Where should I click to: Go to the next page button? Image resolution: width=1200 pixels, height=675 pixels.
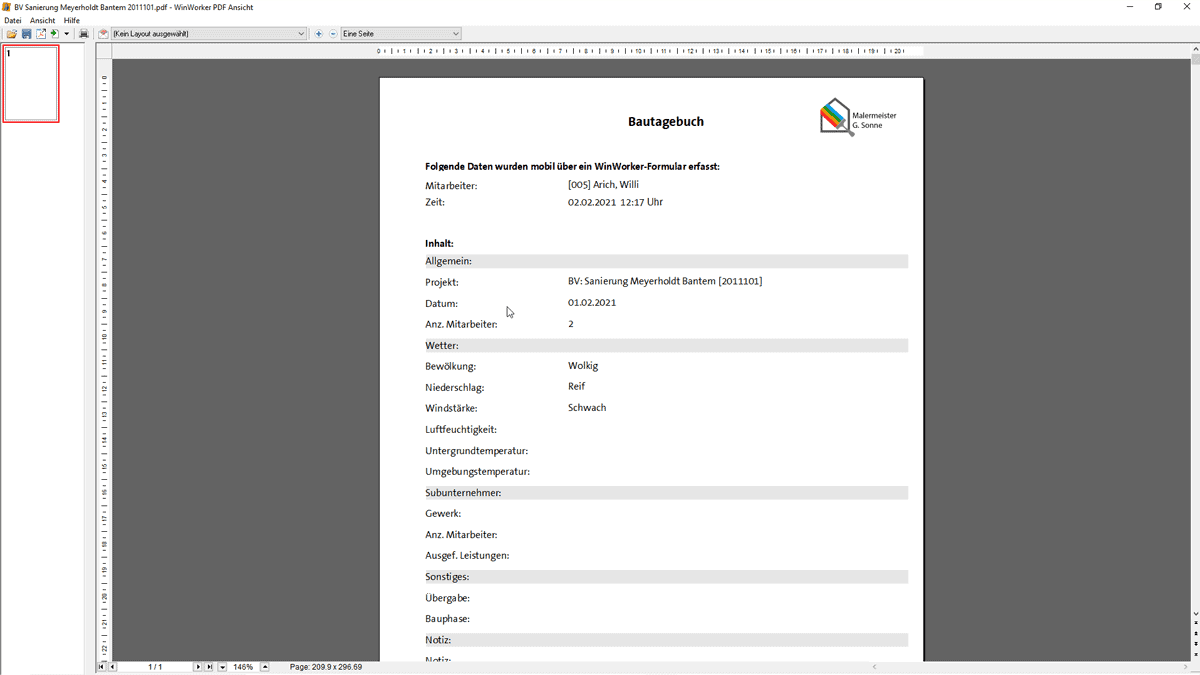198,667
